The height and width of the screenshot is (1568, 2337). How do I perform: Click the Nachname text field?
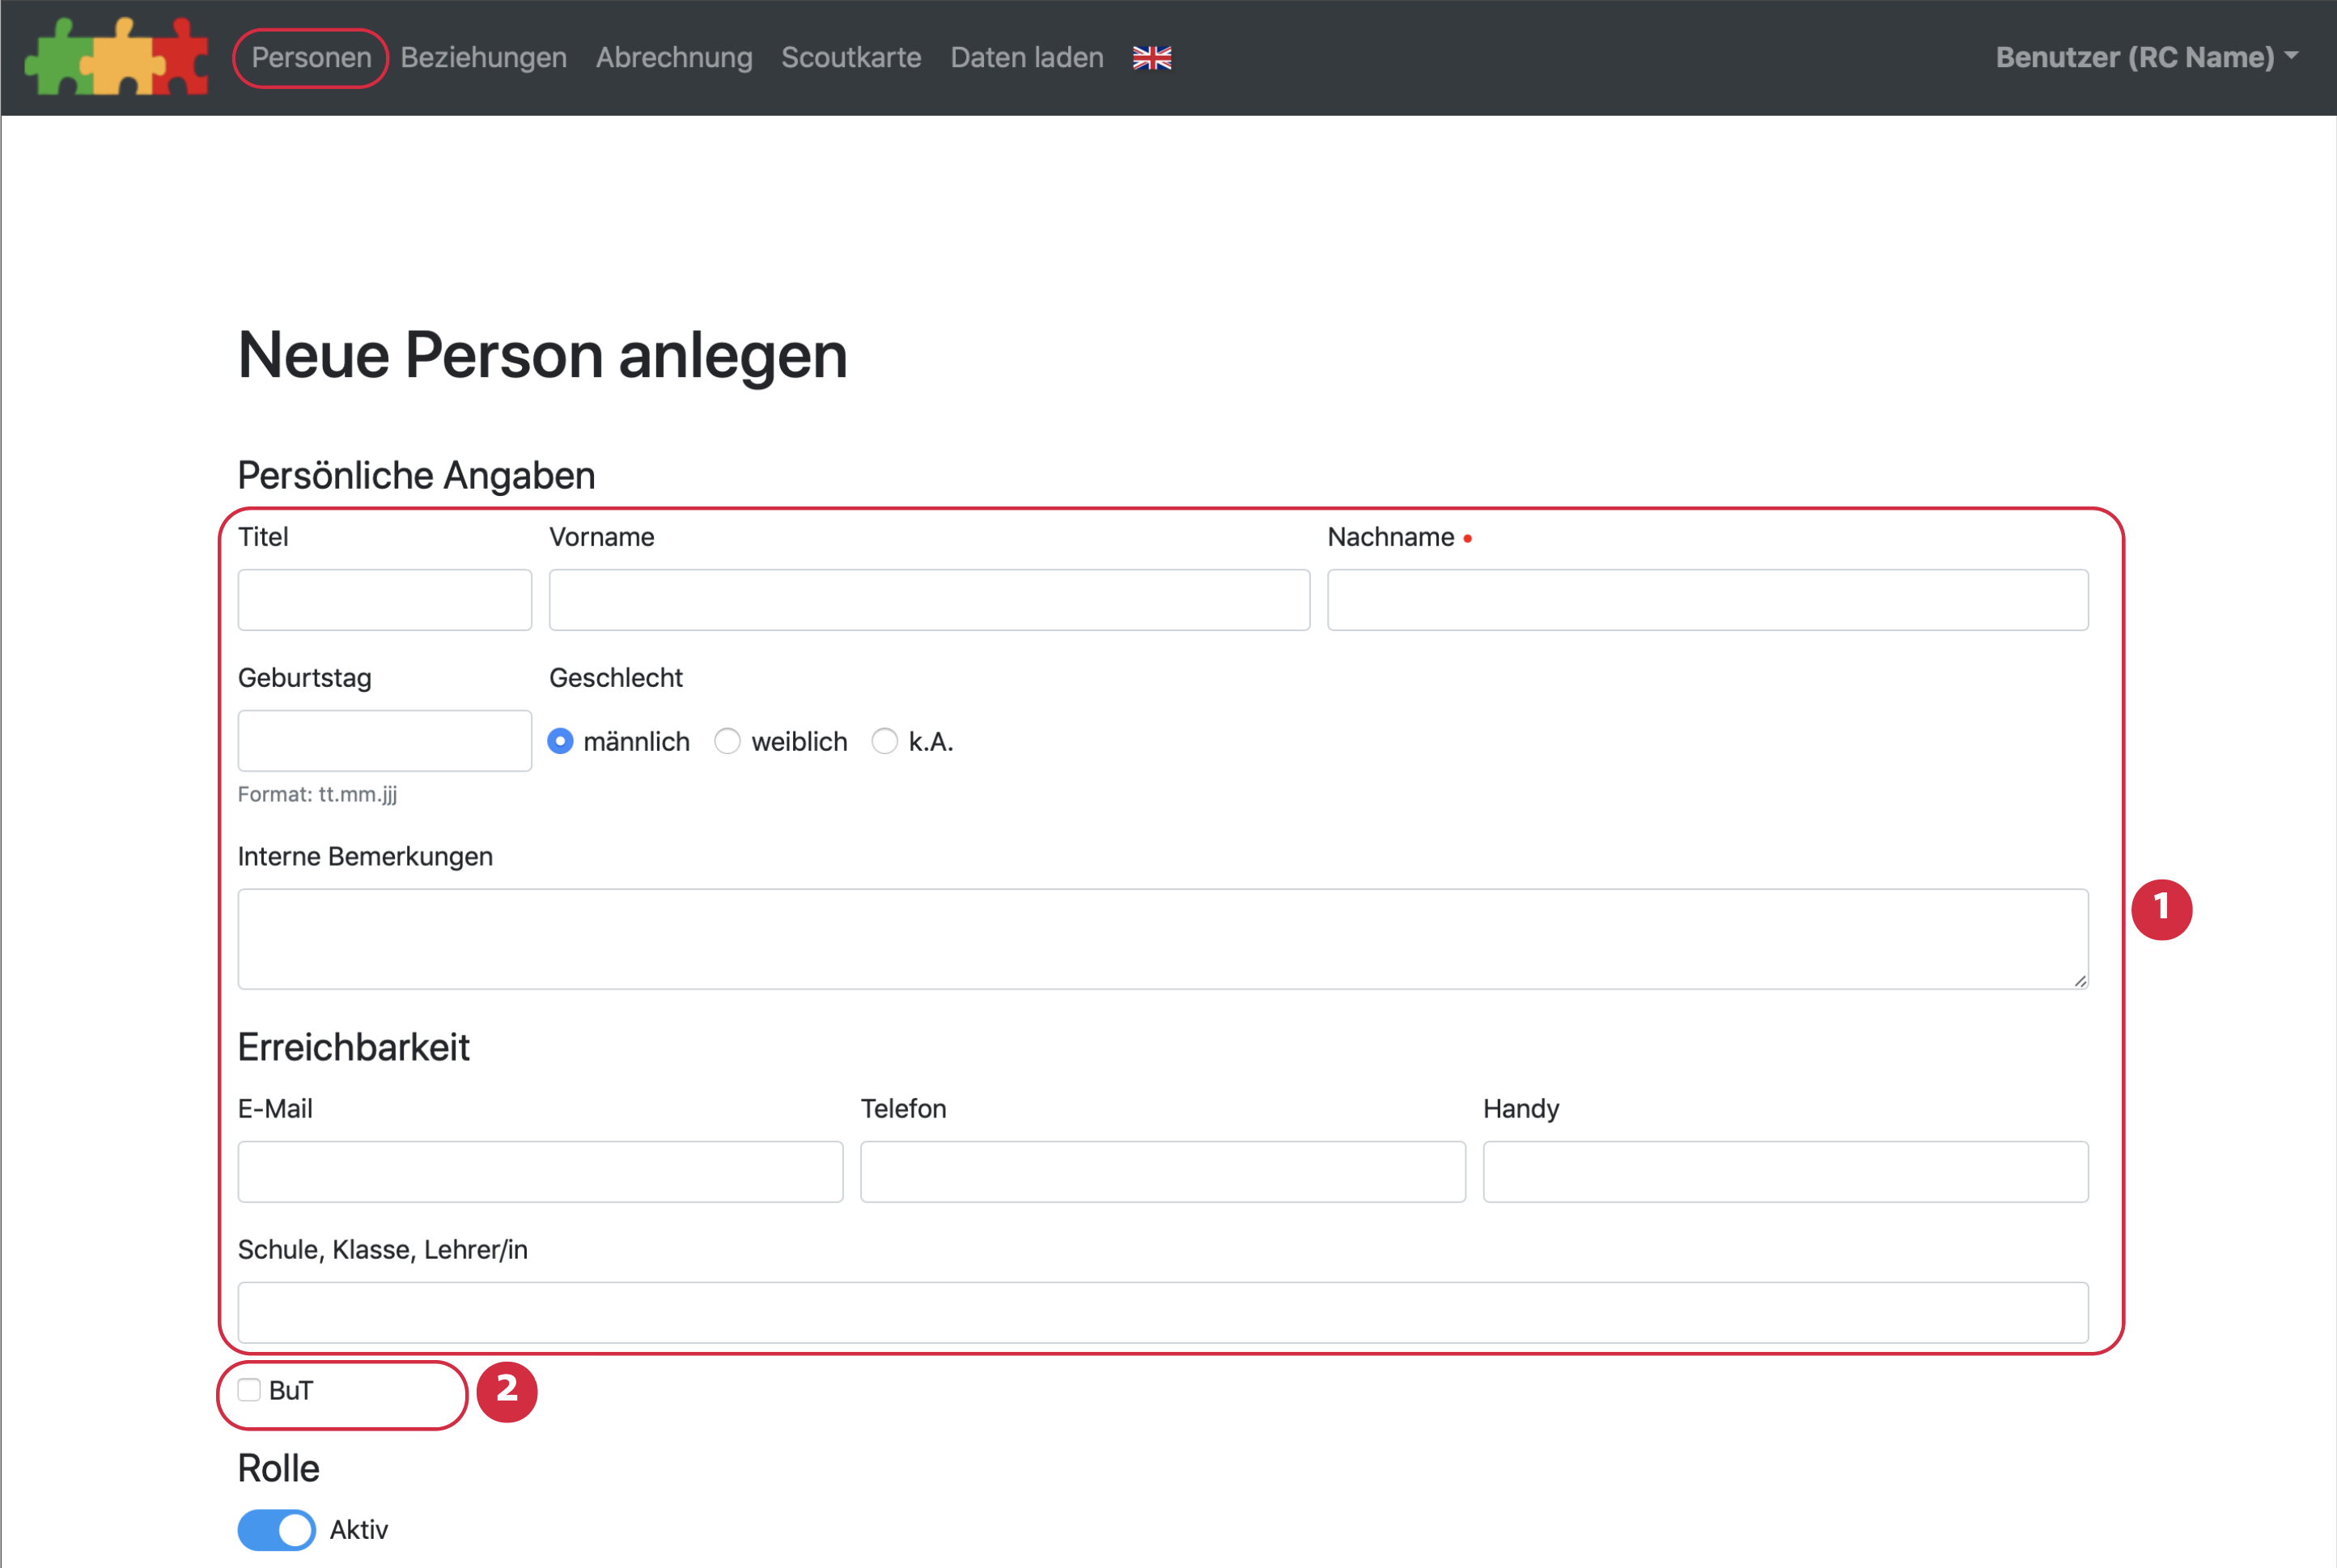tap(1706, 600)
